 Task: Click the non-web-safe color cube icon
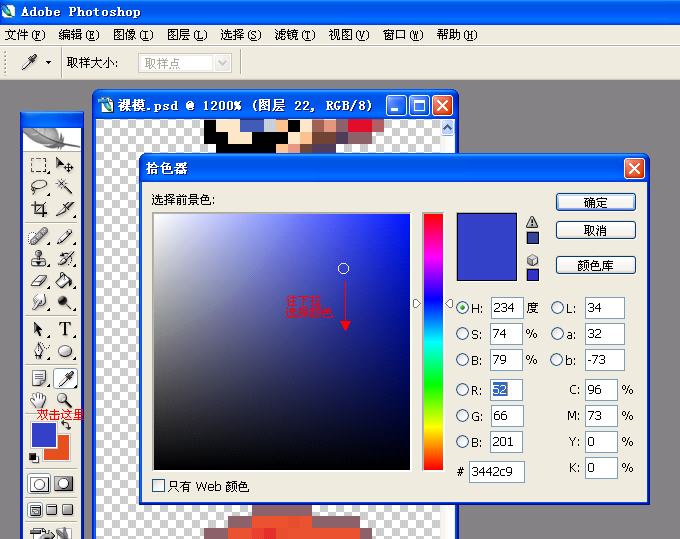[x=533, y=260]
